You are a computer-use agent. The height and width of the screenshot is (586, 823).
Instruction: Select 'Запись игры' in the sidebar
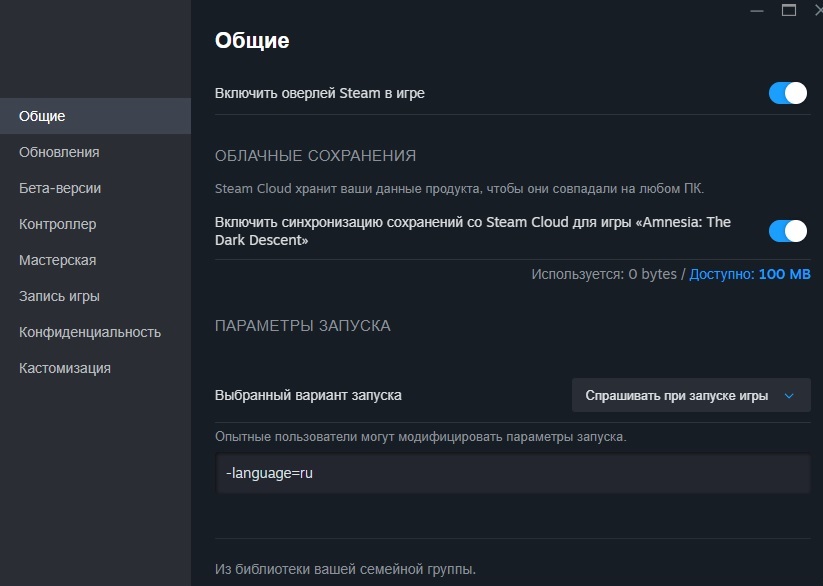(x=59, y=296)
